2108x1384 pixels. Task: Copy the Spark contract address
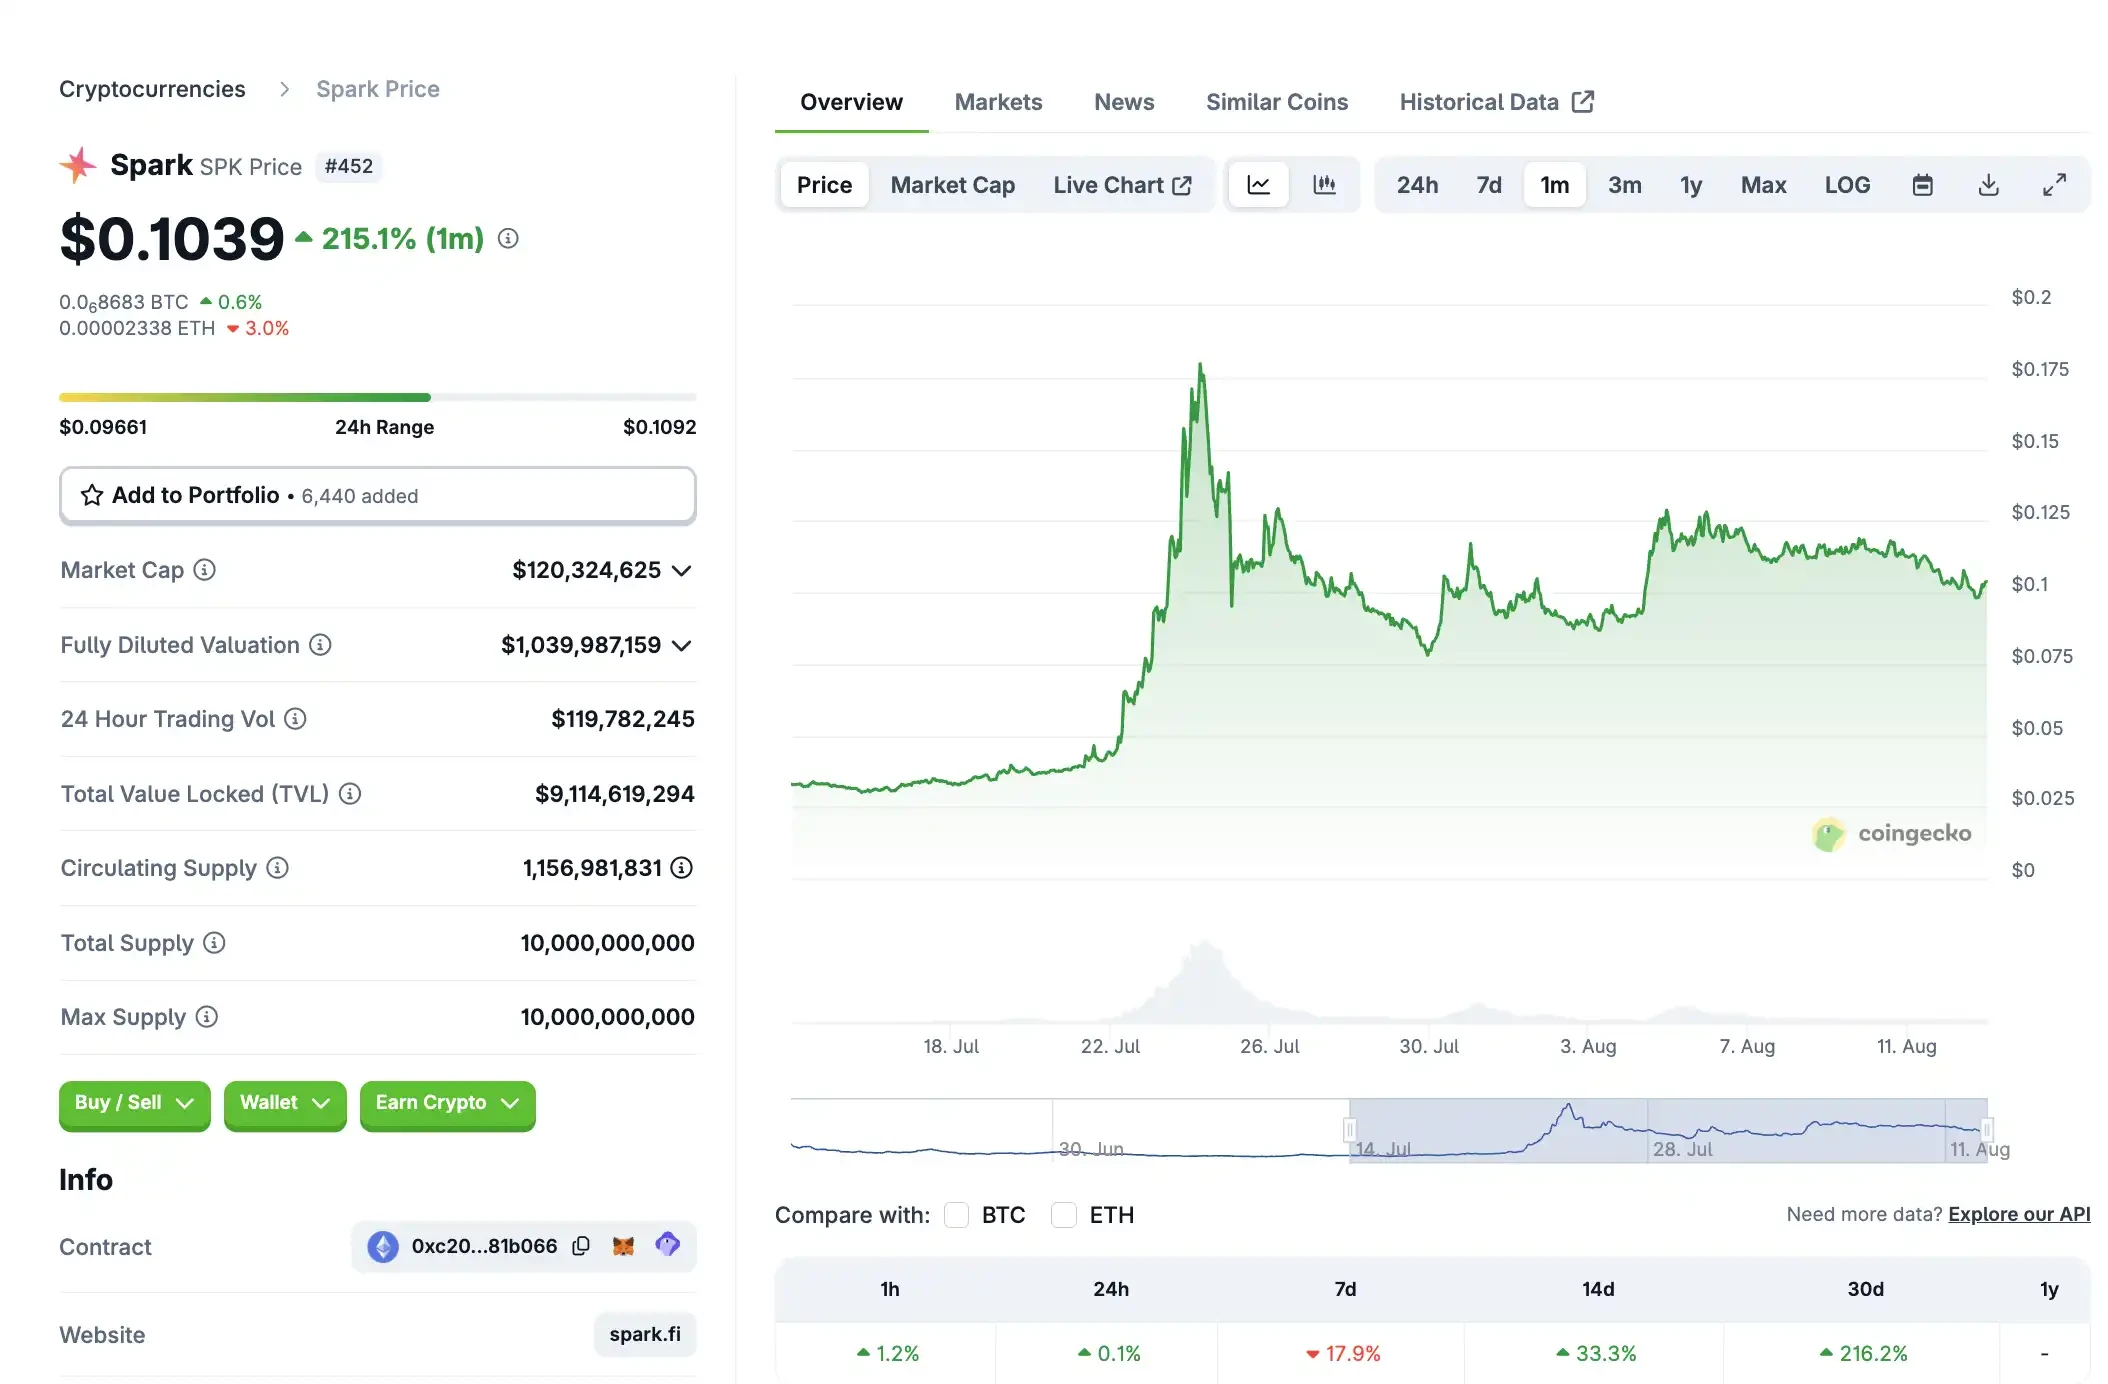tap(581, 1246)
